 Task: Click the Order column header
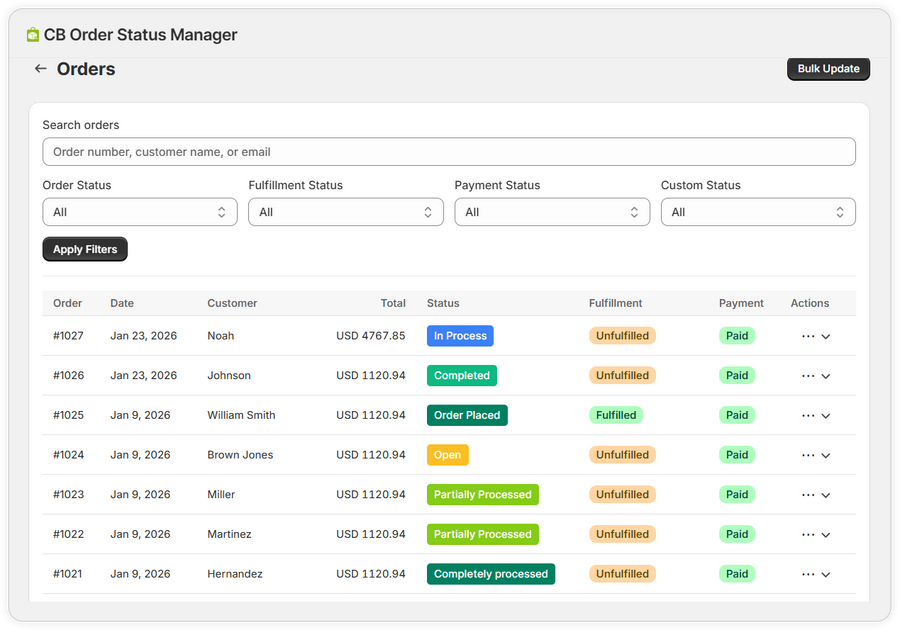(67, 303)
